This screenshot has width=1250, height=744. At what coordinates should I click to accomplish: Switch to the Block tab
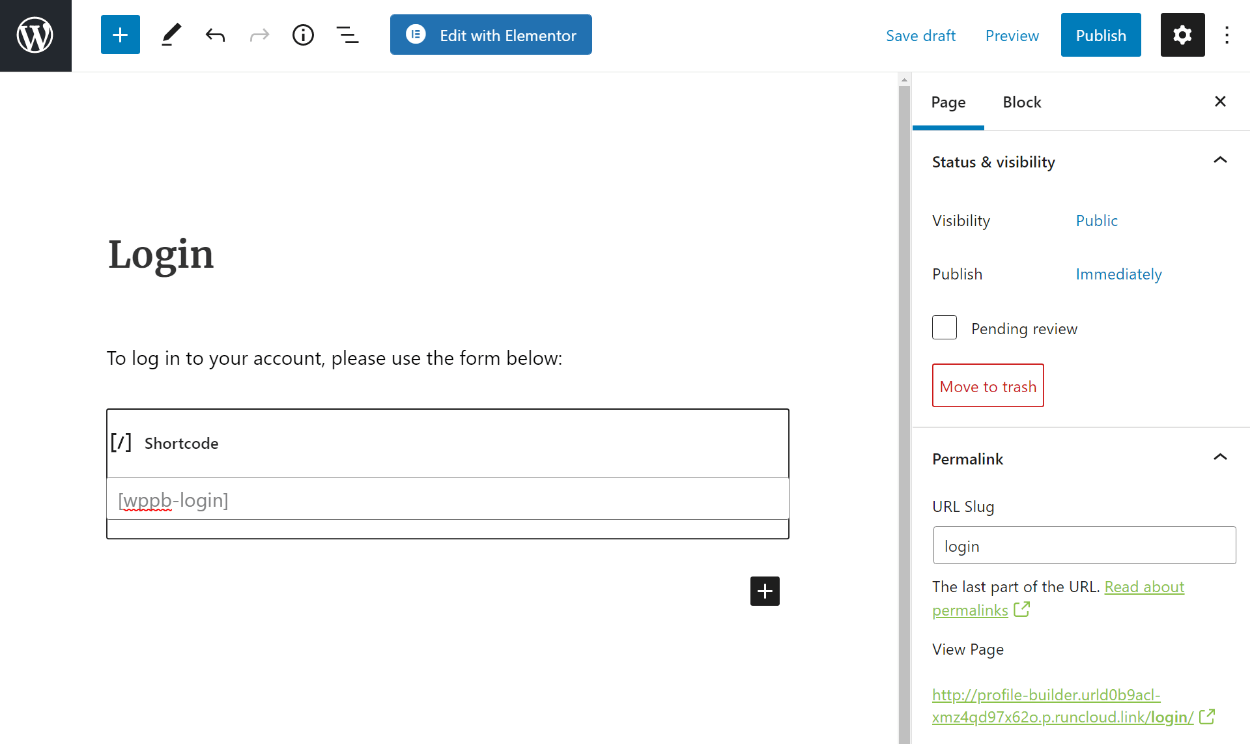coord(1022,102)
